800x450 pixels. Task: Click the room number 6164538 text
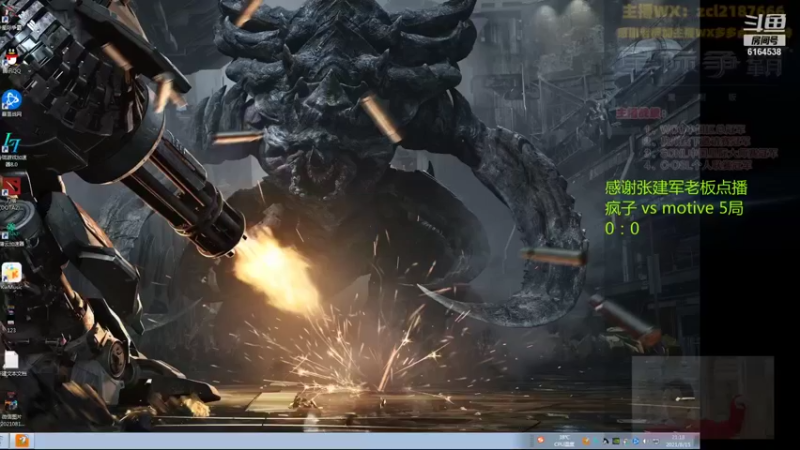[764, 52]
